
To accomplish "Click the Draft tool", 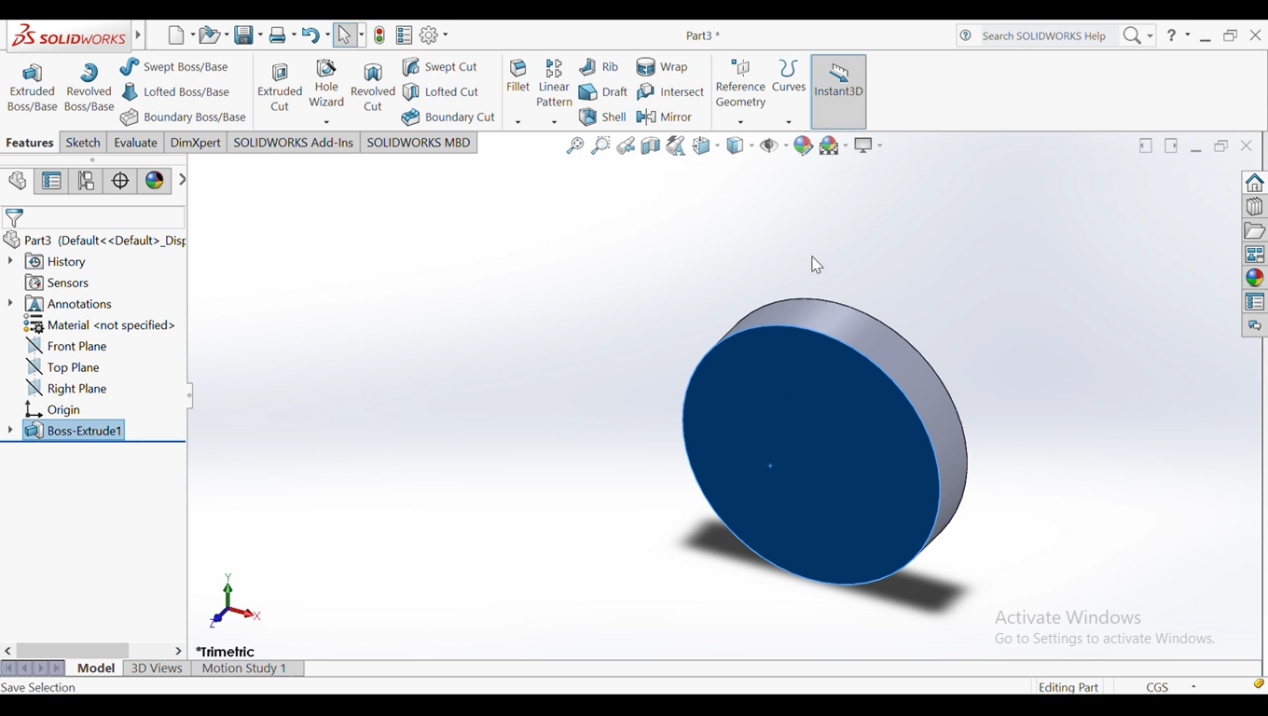I will tap(603, 92).
